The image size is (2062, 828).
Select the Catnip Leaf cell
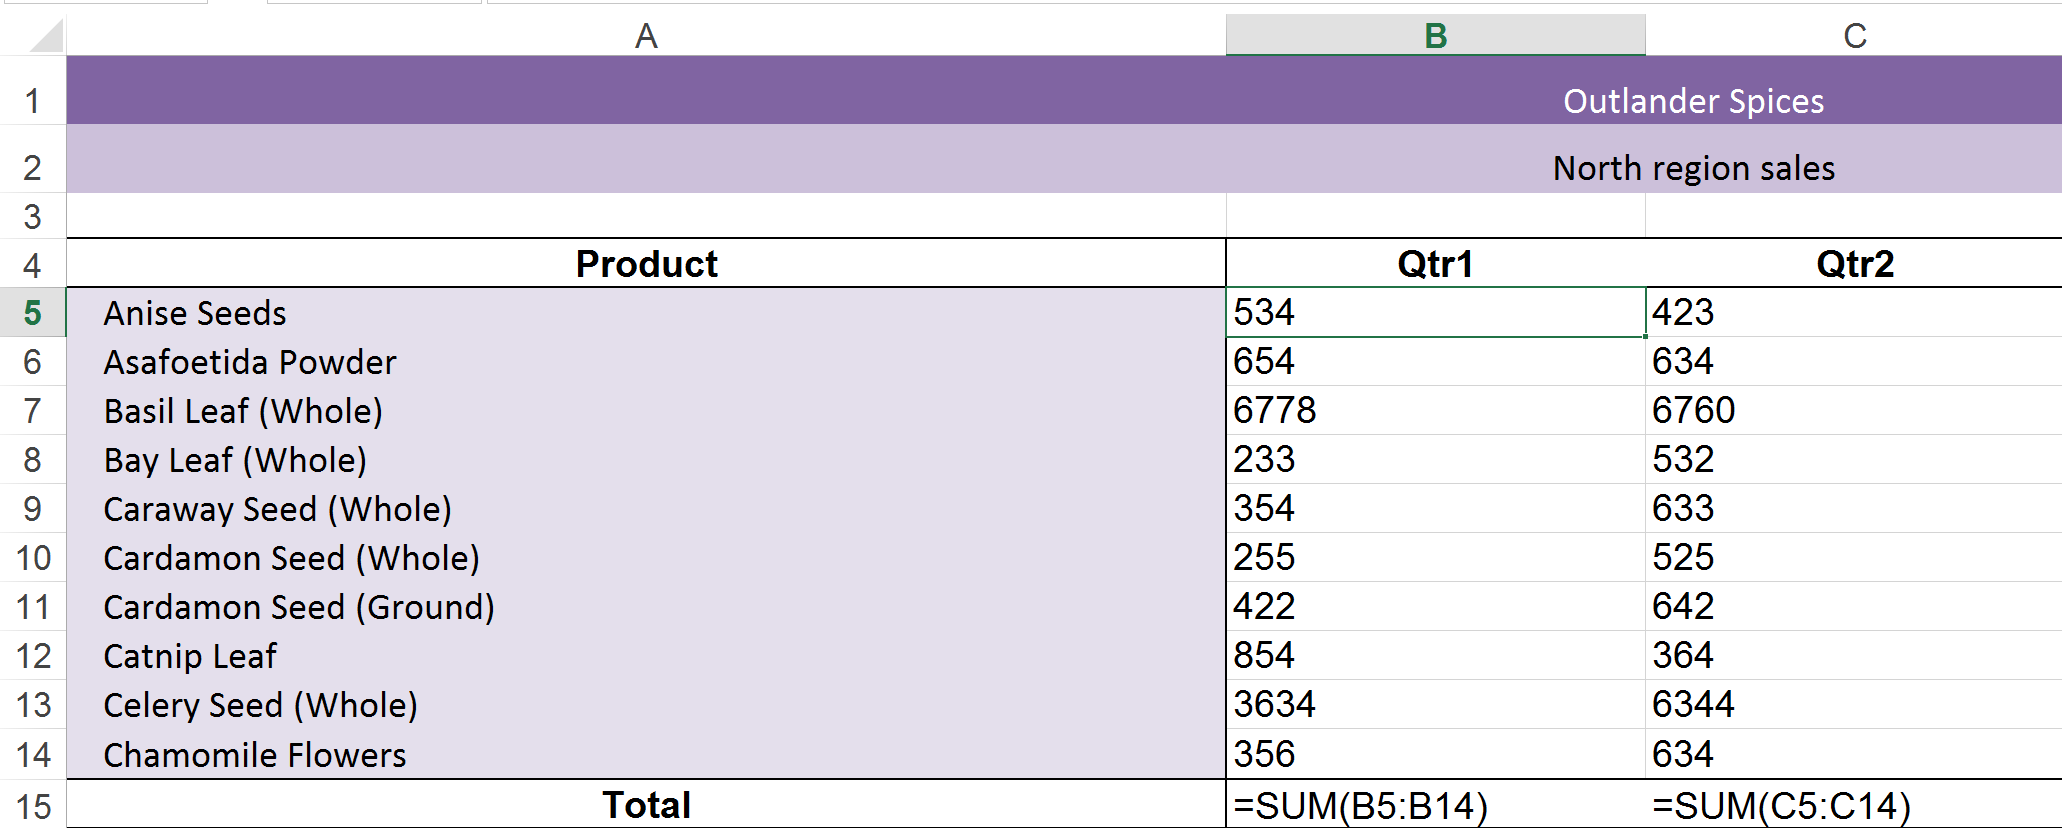tap(646, 656)
